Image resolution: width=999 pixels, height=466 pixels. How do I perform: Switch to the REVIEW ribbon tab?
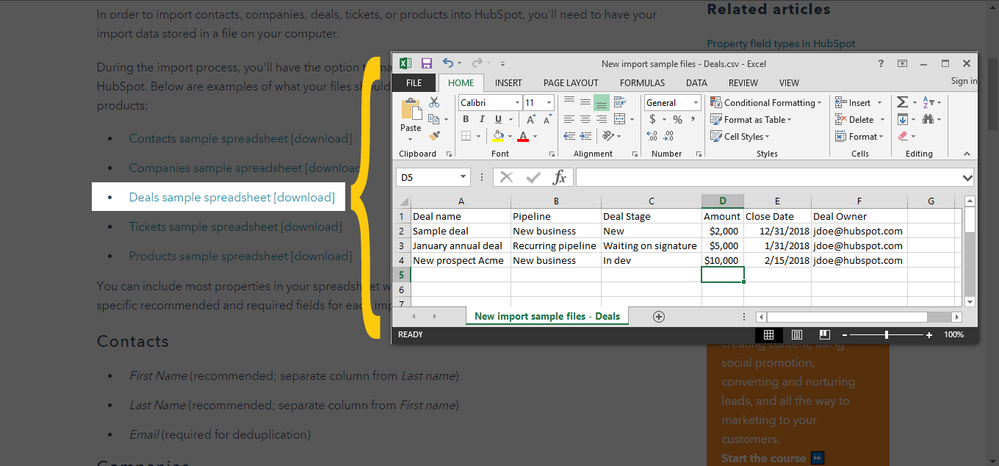(743, 83)
